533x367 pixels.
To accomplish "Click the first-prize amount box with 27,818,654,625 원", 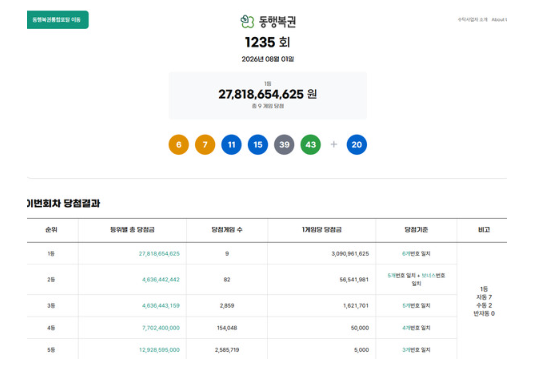I will [x=268, y=95].
